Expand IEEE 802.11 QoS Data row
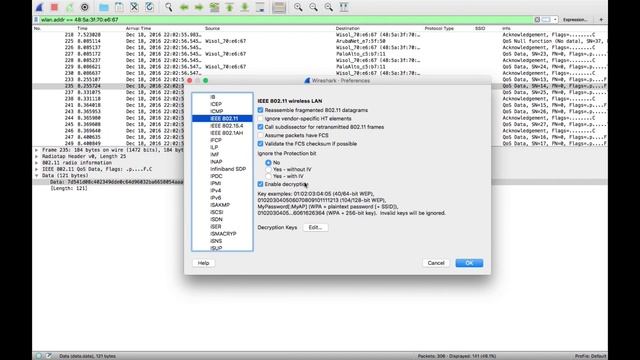Viewport: 640px width, 360px height. [x=37, y=169]
